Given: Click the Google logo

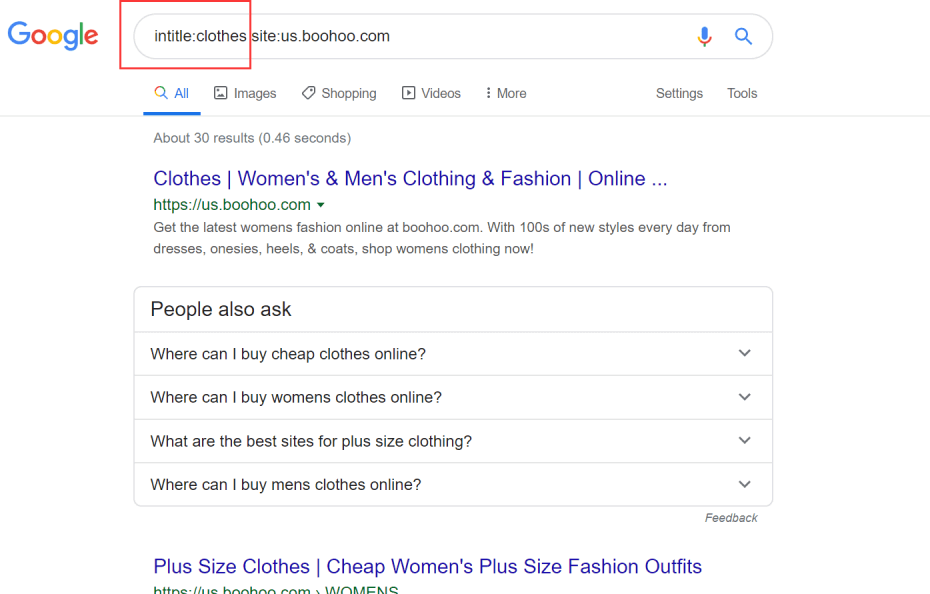Looking at the screenshot, I should pos(53,36).
